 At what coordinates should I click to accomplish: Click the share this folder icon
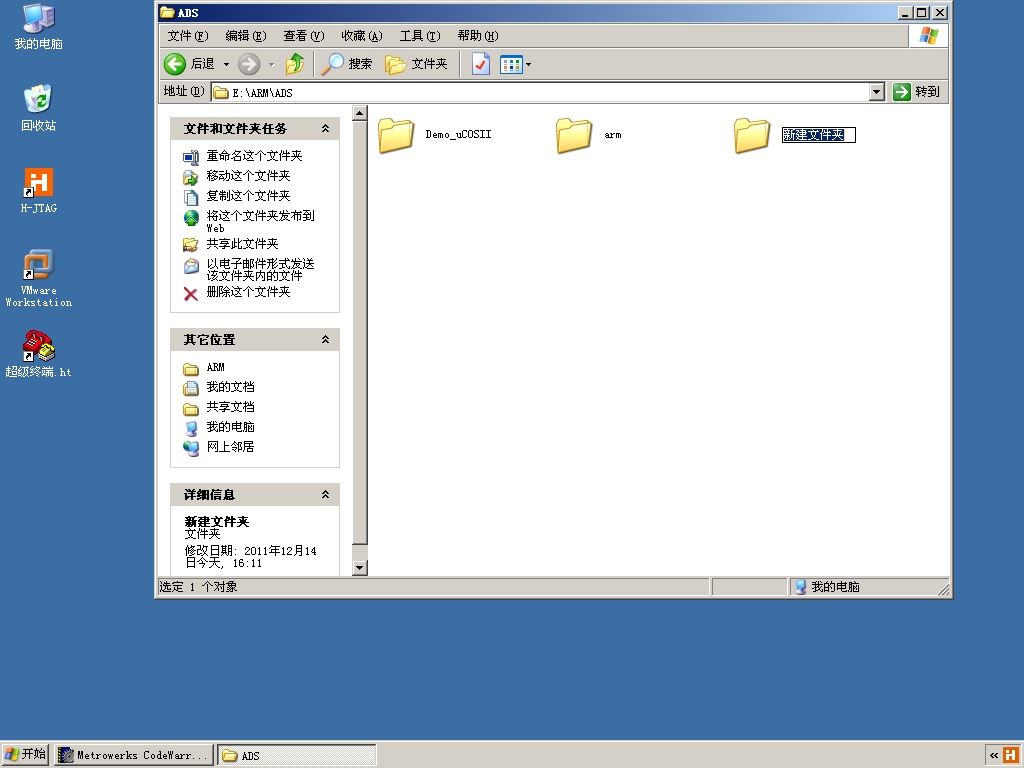191,244
